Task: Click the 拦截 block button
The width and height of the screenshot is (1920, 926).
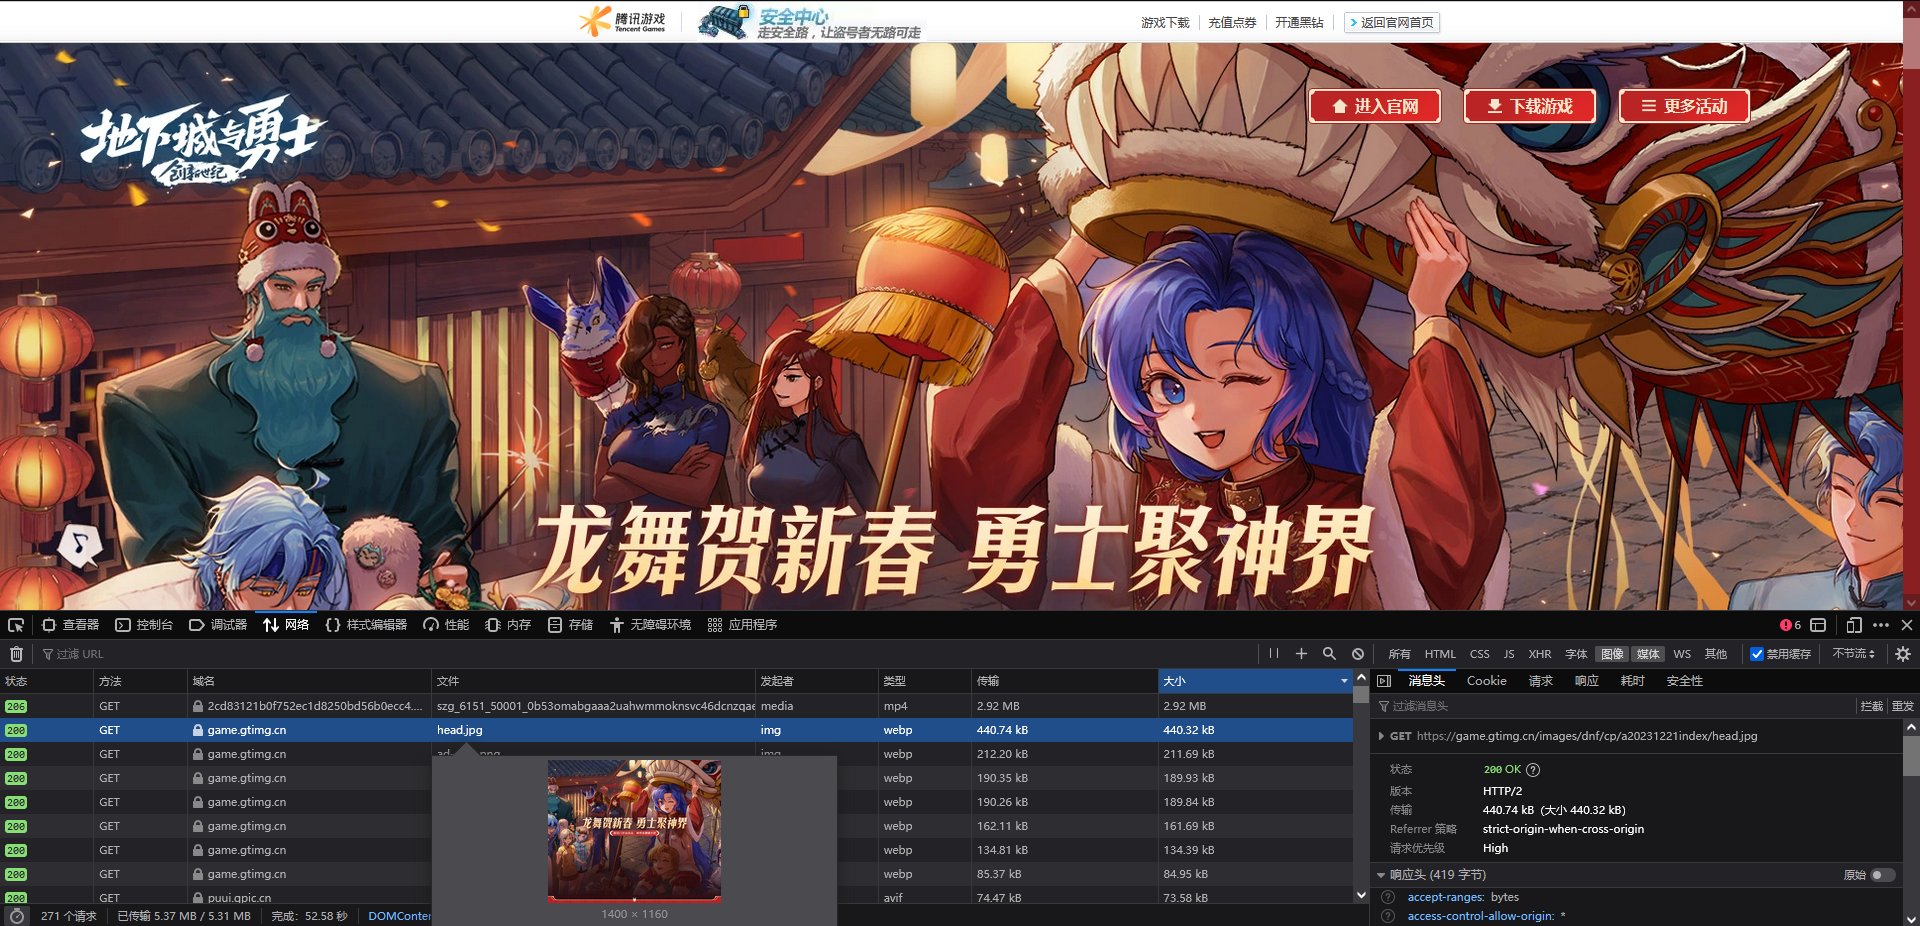Action: click(1871, 706)
